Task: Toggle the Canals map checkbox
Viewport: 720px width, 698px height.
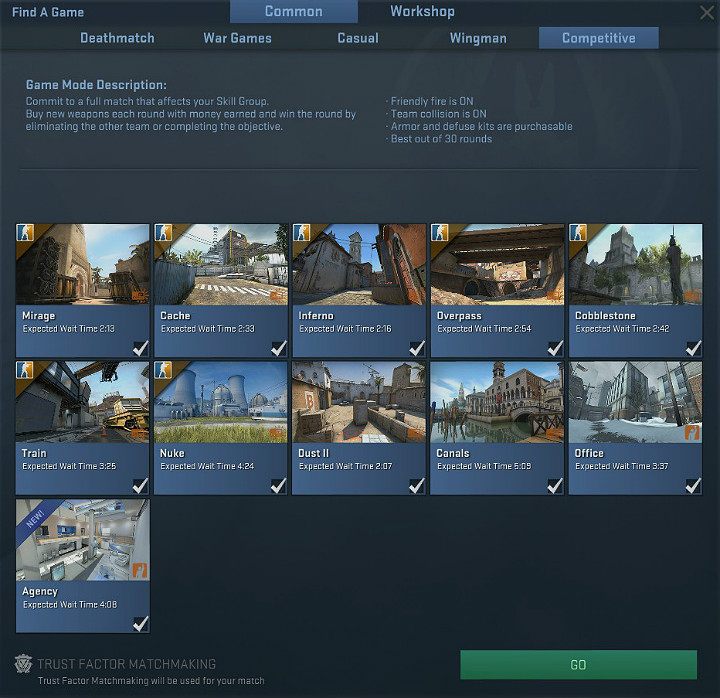Action: pos(555,486)
